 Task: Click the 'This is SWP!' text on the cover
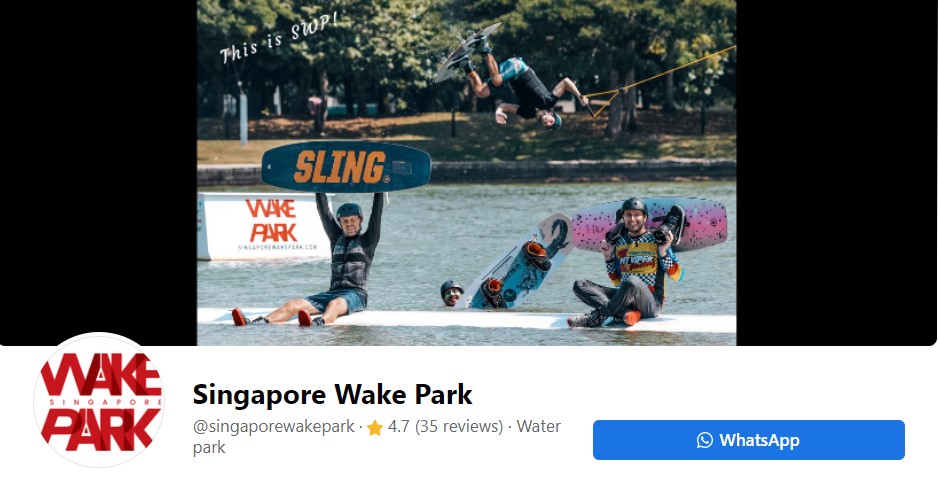279,37
